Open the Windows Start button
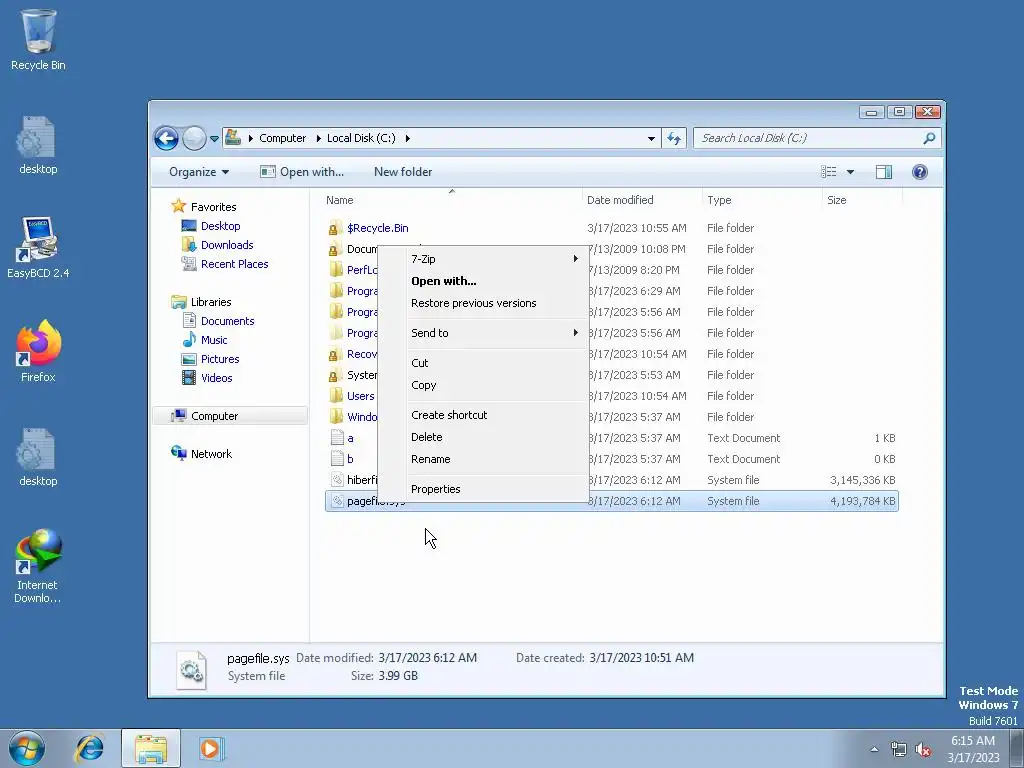This screenshot has width=1024, height=768. coord(27,748)
